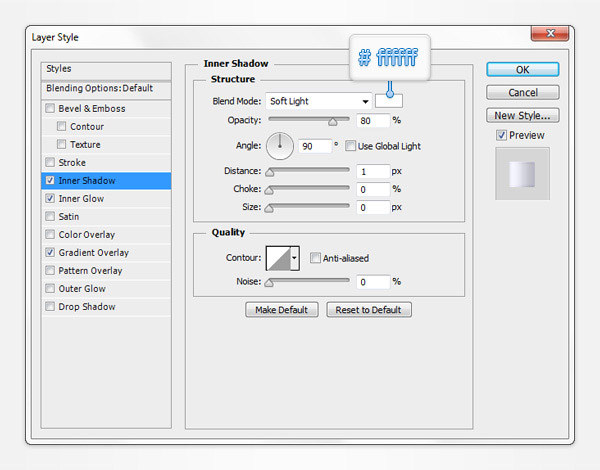Image resolution: width=600 pixels, height=470 pixels.
Task: Open the white shadow color swatch
Action: tap(388, 100)
